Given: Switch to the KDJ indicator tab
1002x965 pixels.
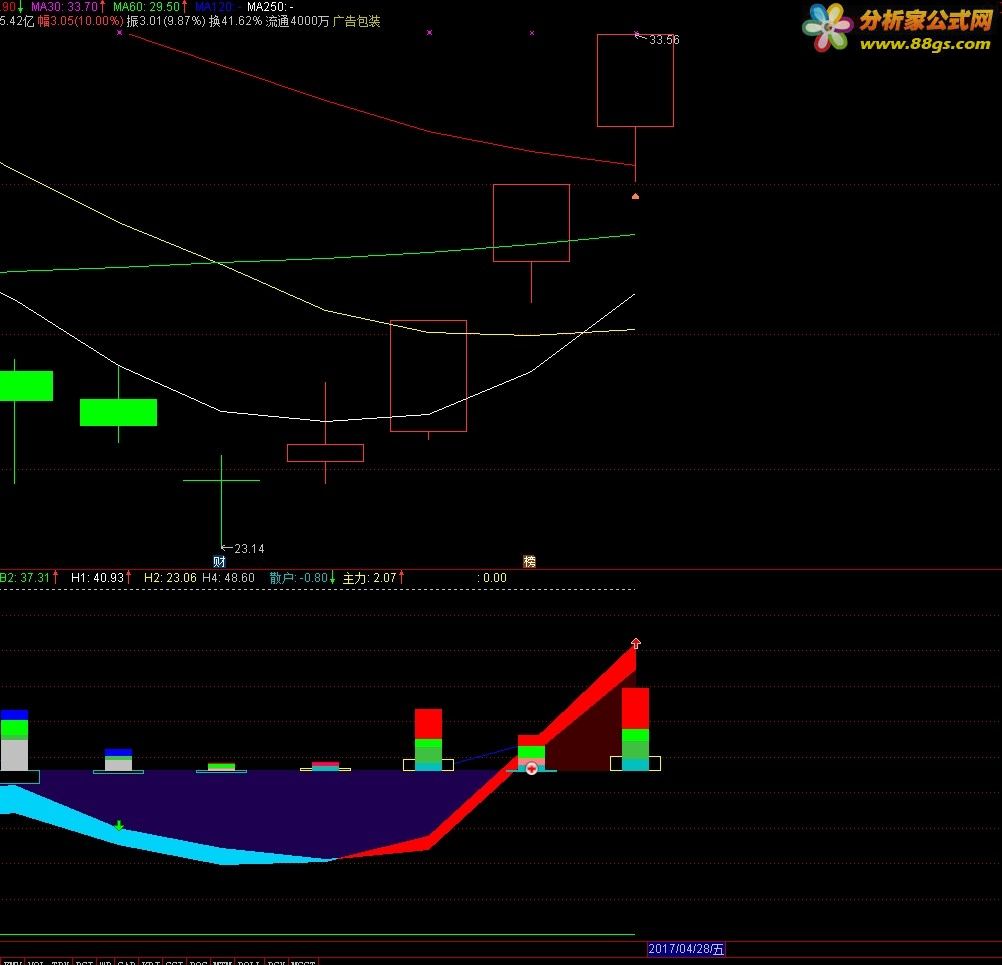Looking at the screenshot, I should tap(151, 962).
